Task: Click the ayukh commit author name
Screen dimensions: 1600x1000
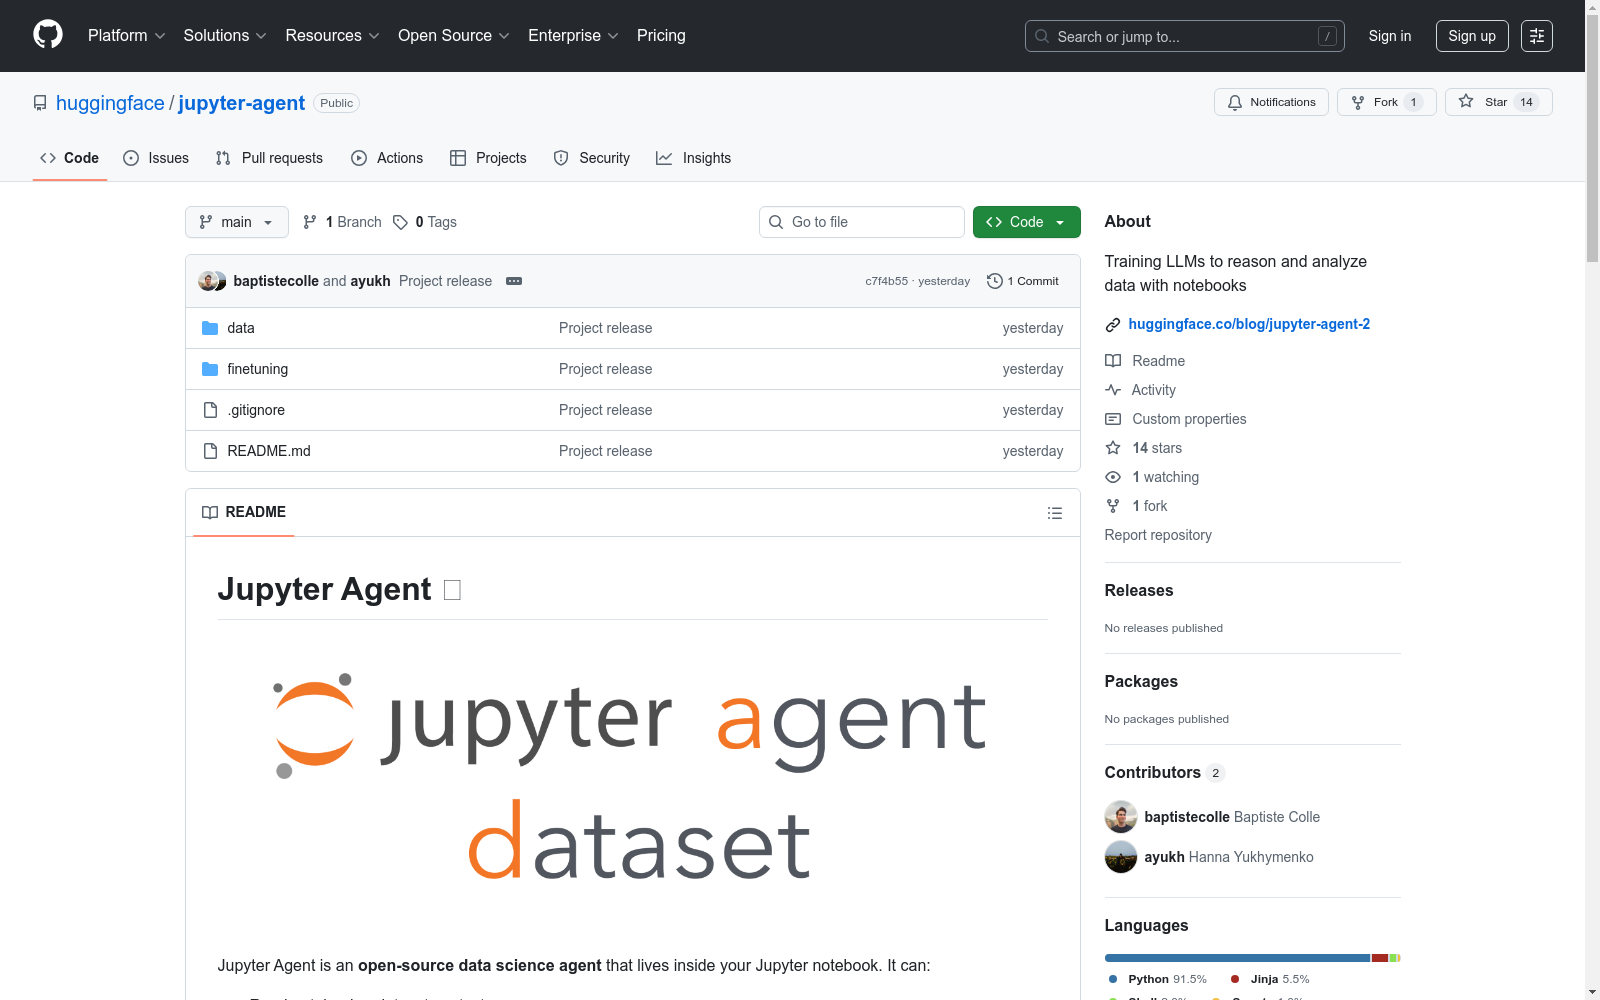Action: pyautogui.click(x=370, y=281)
